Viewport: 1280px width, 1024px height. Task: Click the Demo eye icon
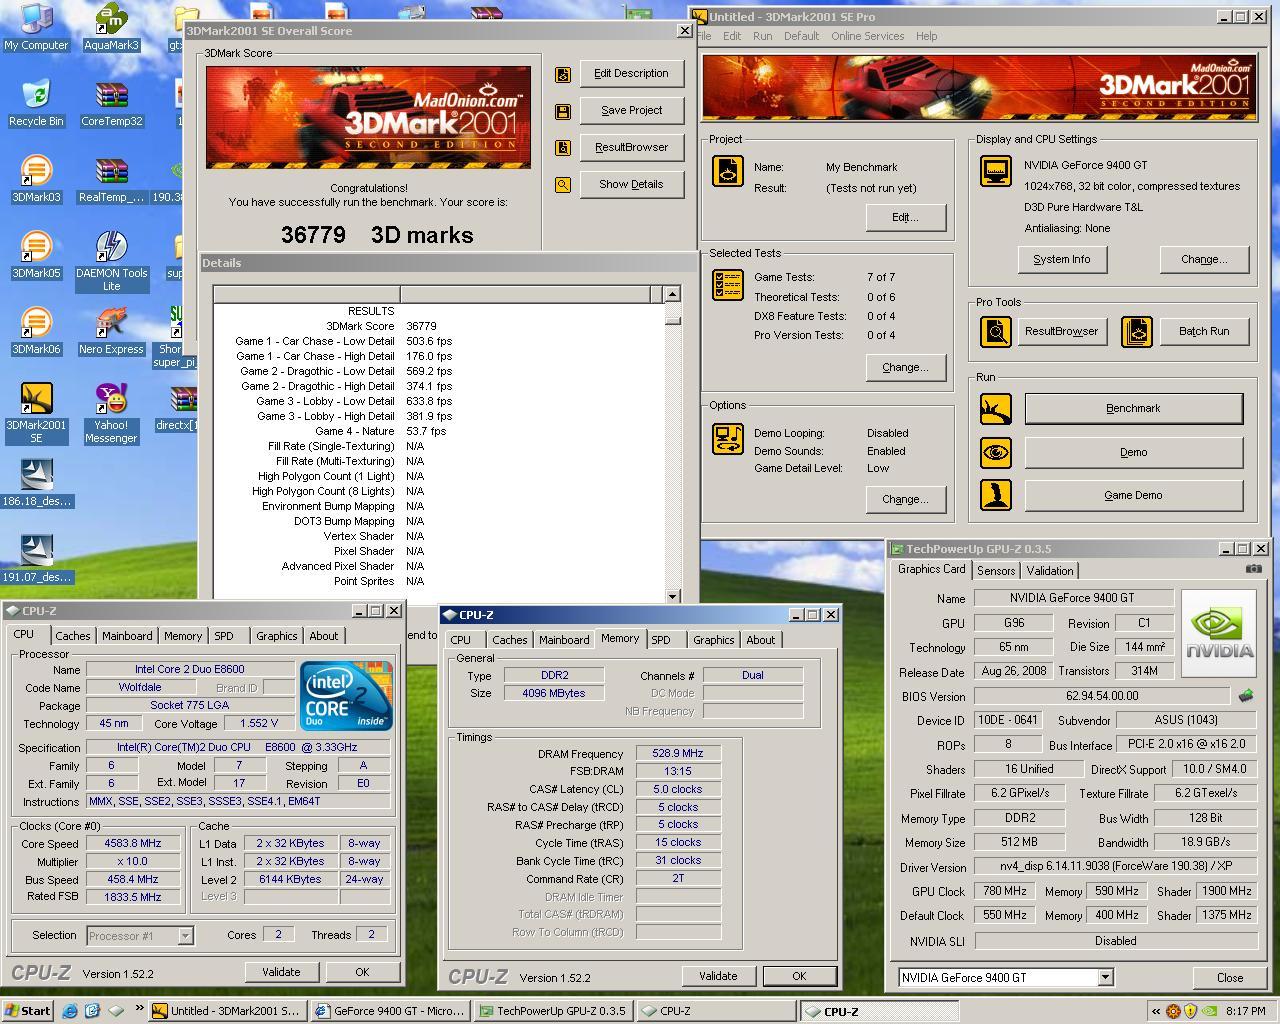995,453
